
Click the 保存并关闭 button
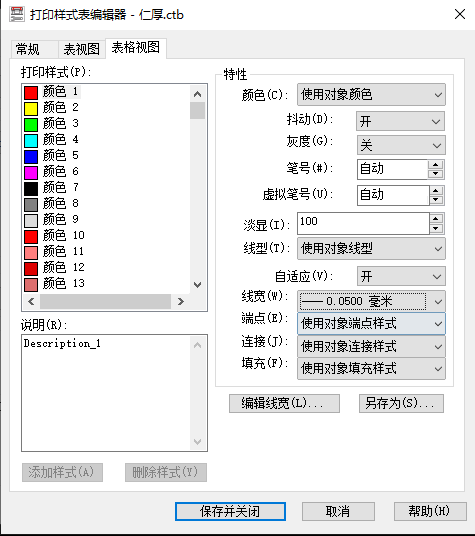[x=230, y=511]
